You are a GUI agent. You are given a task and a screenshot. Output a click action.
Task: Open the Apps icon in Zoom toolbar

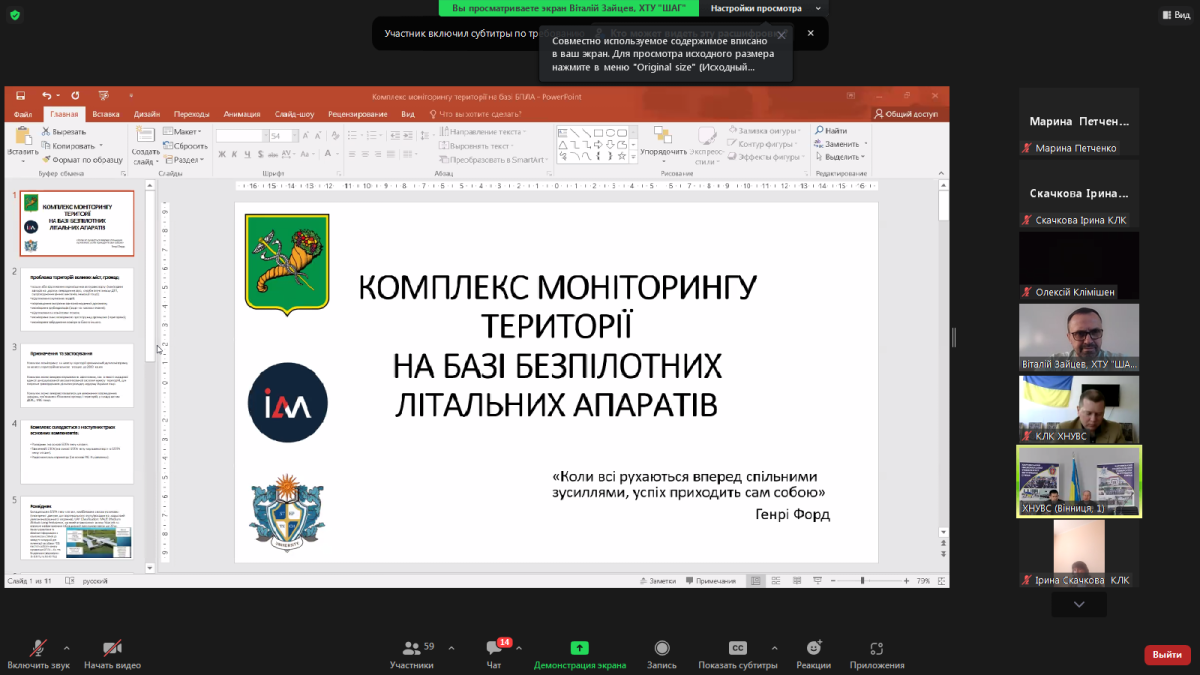[877, 648]
